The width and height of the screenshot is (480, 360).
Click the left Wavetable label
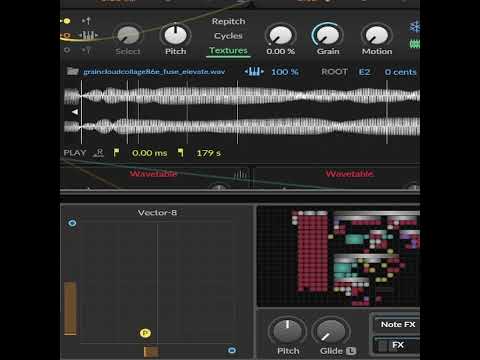click(153, 174)
